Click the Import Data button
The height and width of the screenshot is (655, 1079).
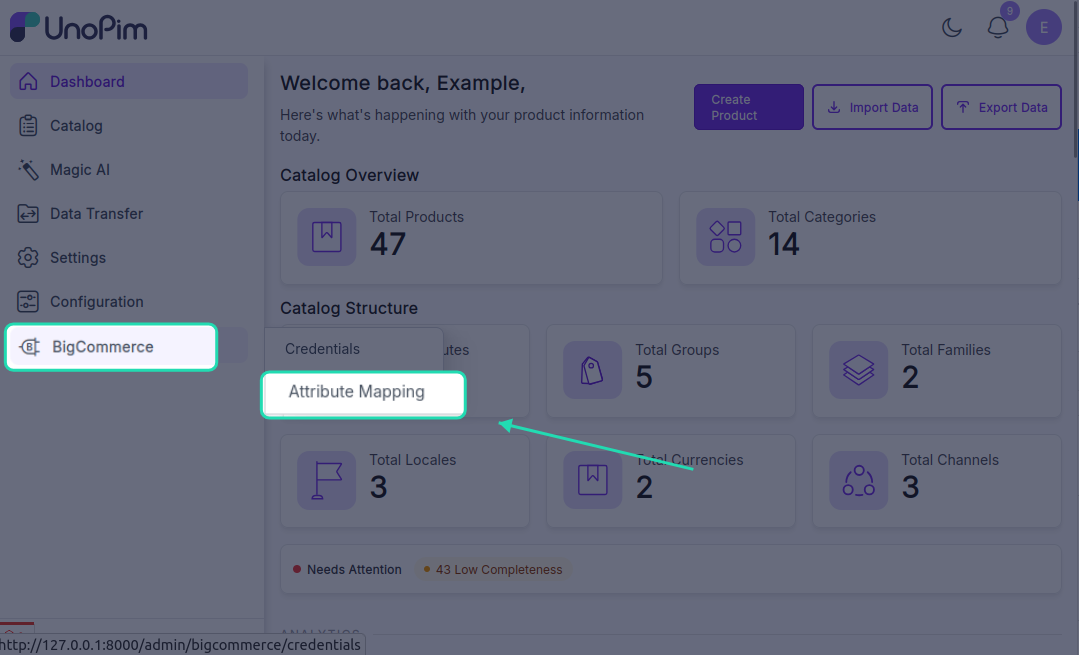click(872, 107)
